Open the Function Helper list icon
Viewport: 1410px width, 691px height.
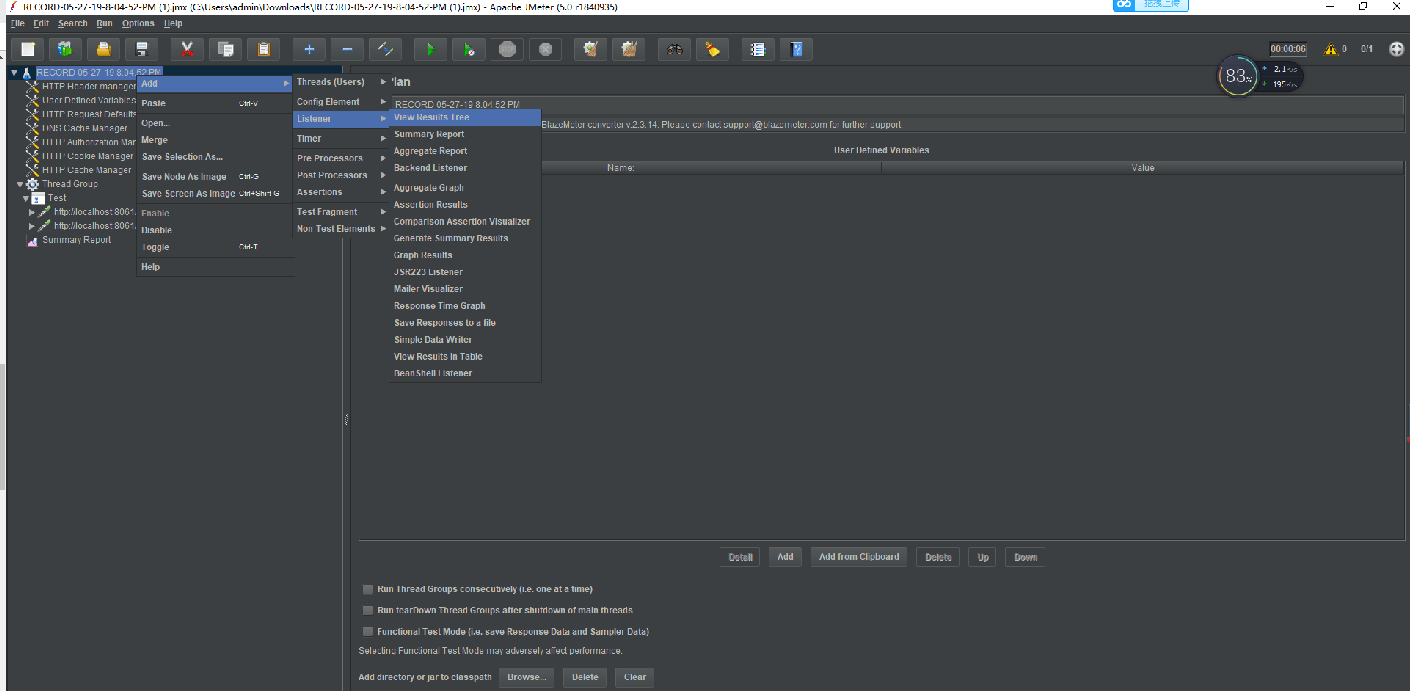point(759,49)
